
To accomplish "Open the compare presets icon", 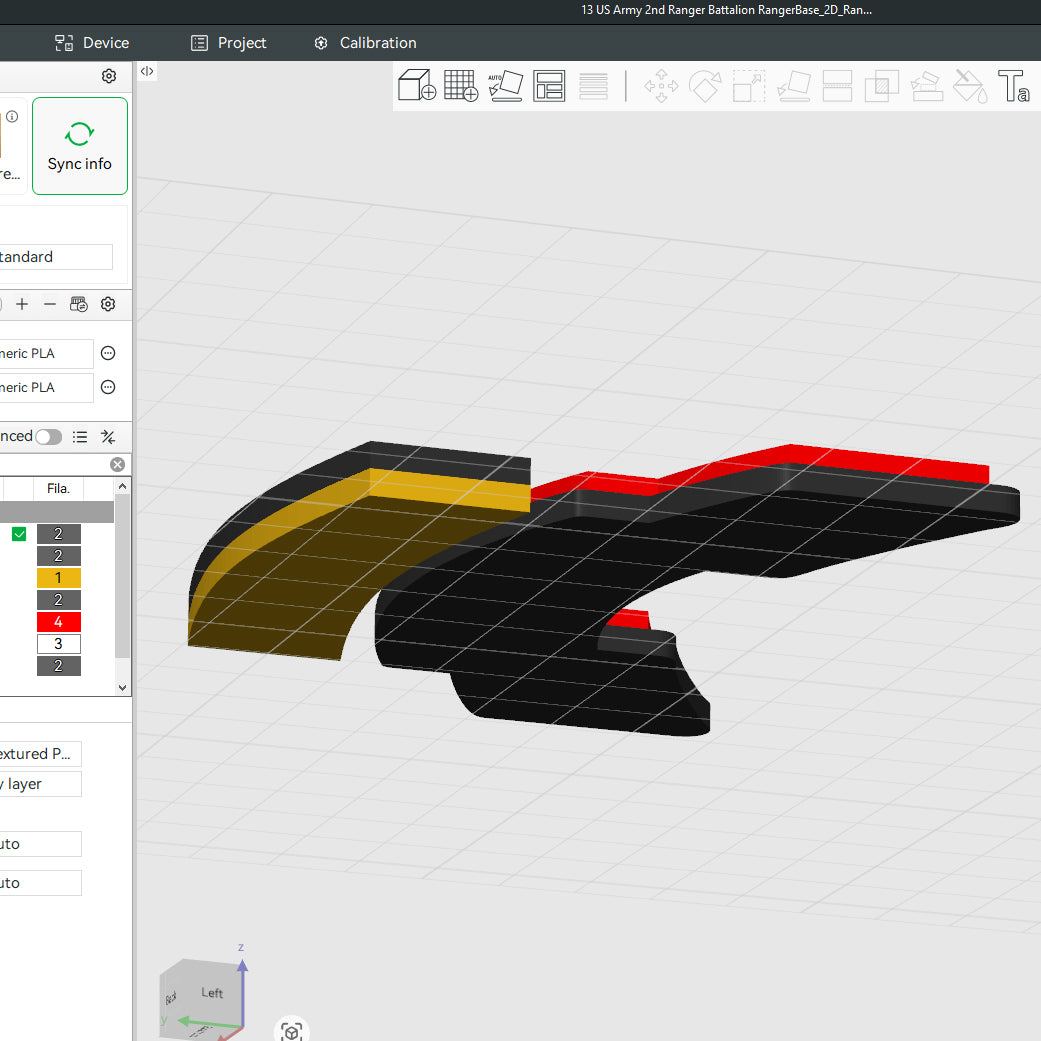I will [108, 437].
